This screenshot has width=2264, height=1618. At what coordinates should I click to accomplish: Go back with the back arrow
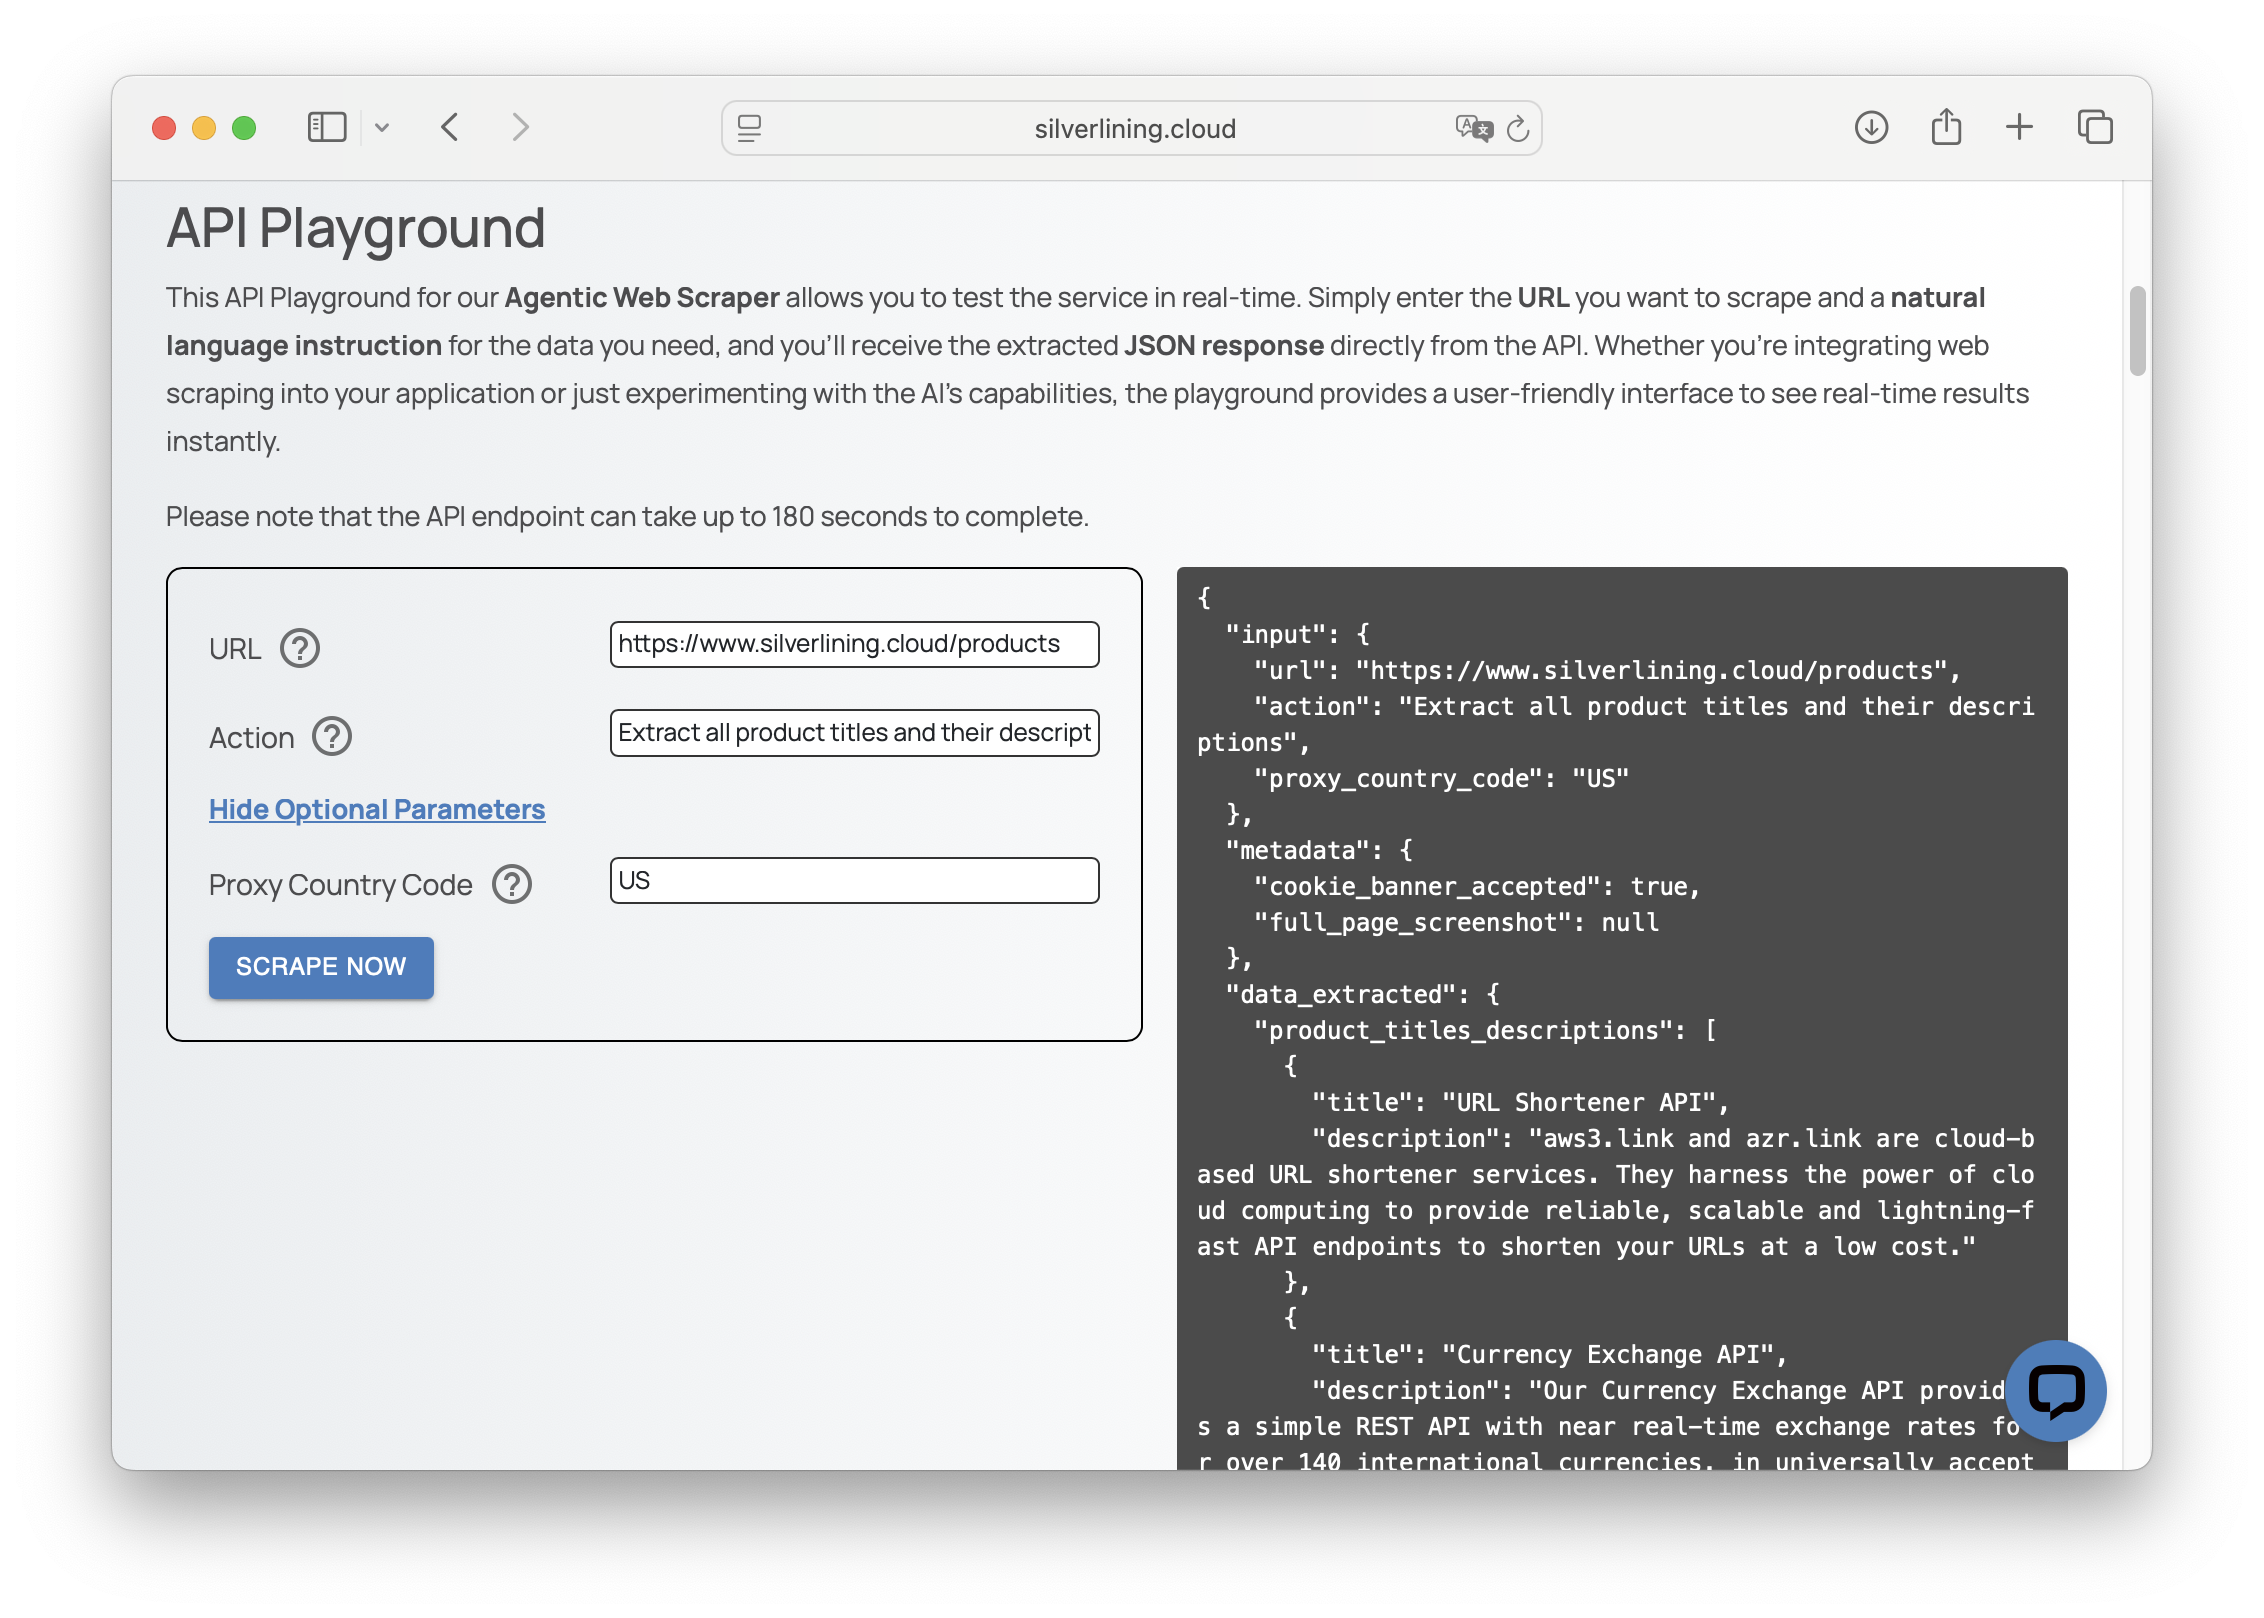[450, 127]
